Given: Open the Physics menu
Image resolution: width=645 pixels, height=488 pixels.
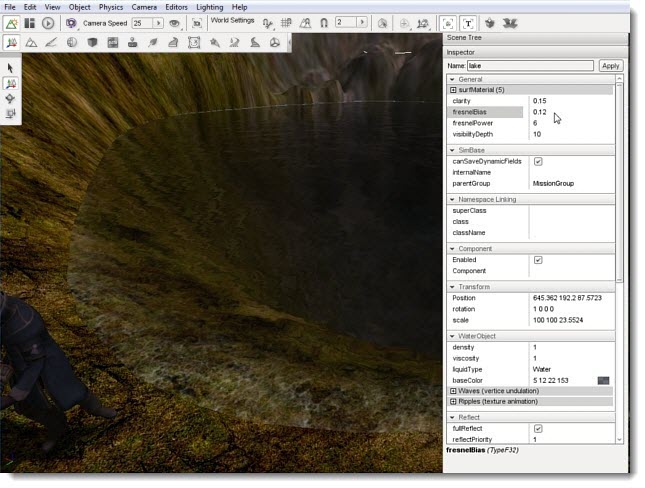Looking at the screenshot, I should [111, 7].
